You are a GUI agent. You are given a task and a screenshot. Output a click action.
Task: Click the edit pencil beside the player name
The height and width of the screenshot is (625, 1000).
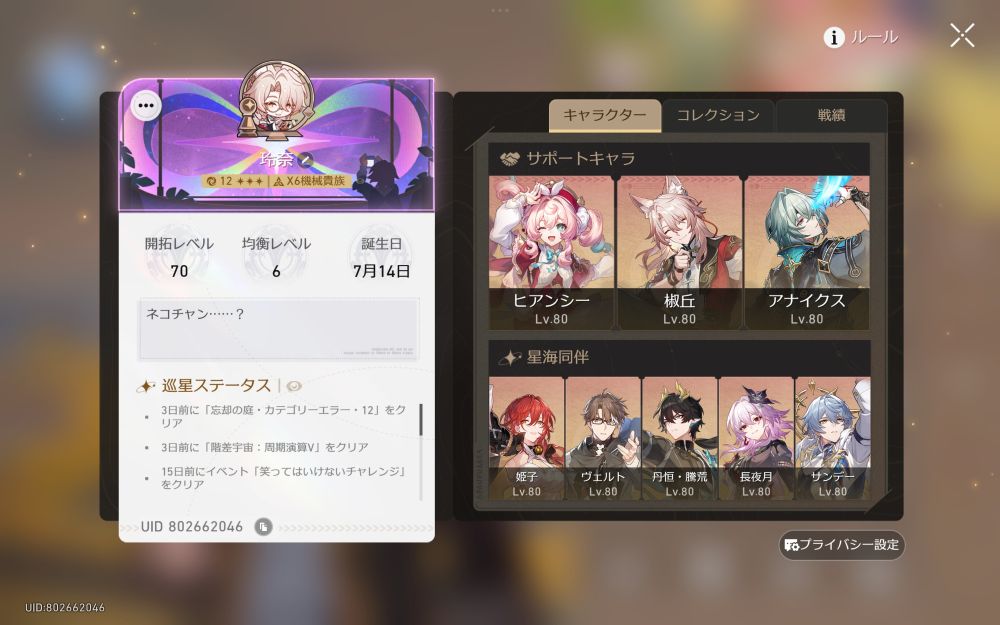[306, 159]
